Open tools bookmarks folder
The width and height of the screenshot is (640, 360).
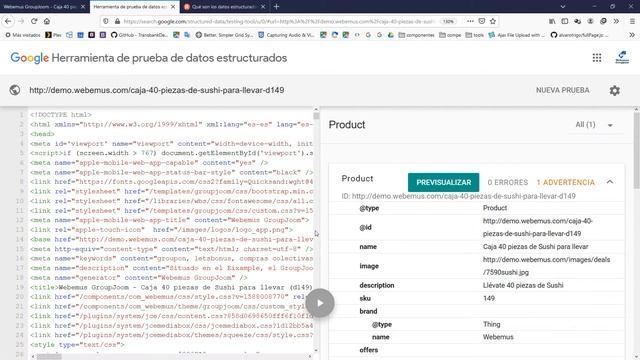click(x=475, y=35)
